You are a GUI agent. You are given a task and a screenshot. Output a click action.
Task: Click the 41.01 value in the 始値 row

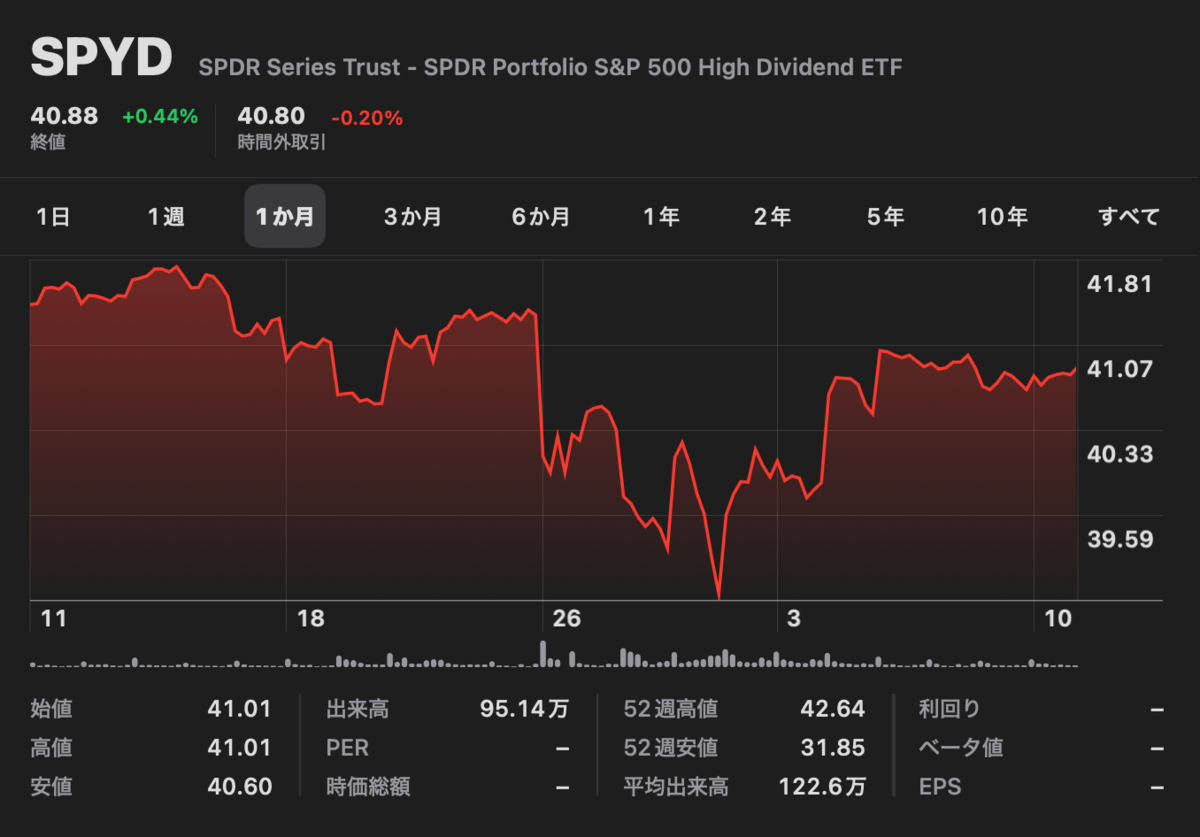[240, 709]
